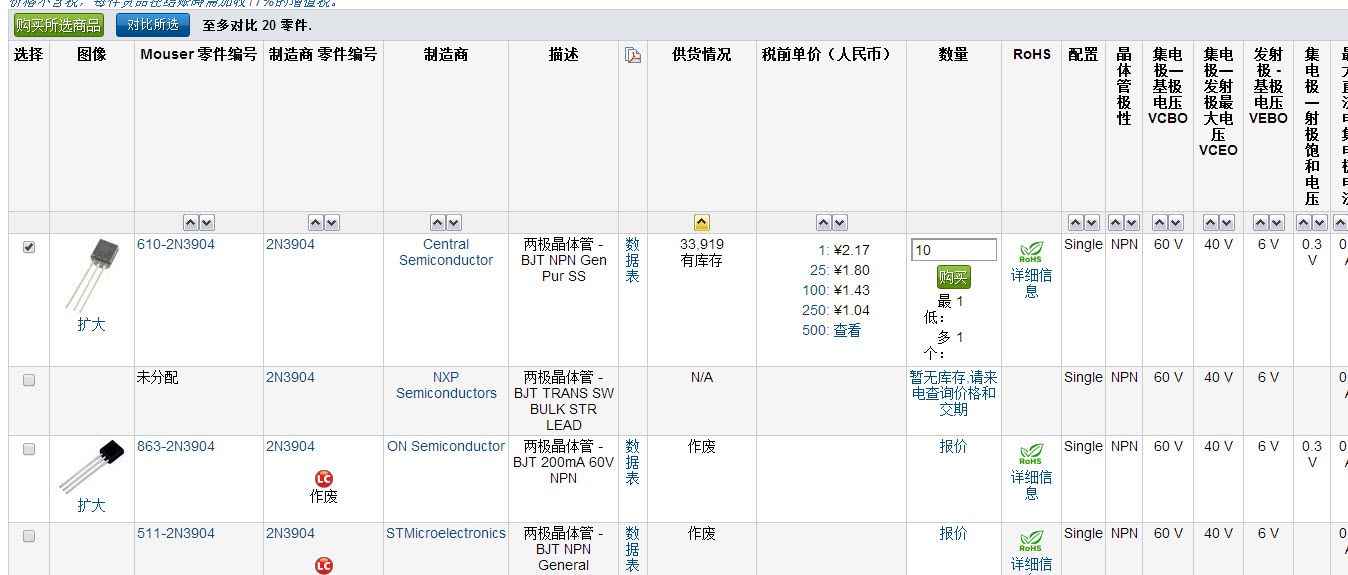Open 详细信息 RoHS details for Central Semiconductor
Screen dimensions: 1348x575
click(1031, 283)
